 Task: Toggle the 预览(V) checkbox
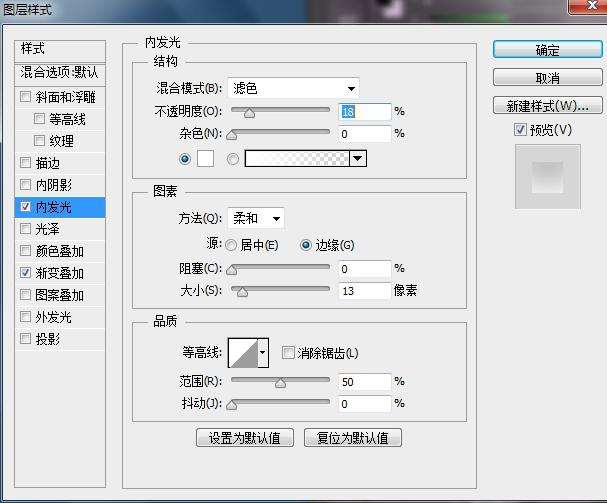[x=520, y=130]
